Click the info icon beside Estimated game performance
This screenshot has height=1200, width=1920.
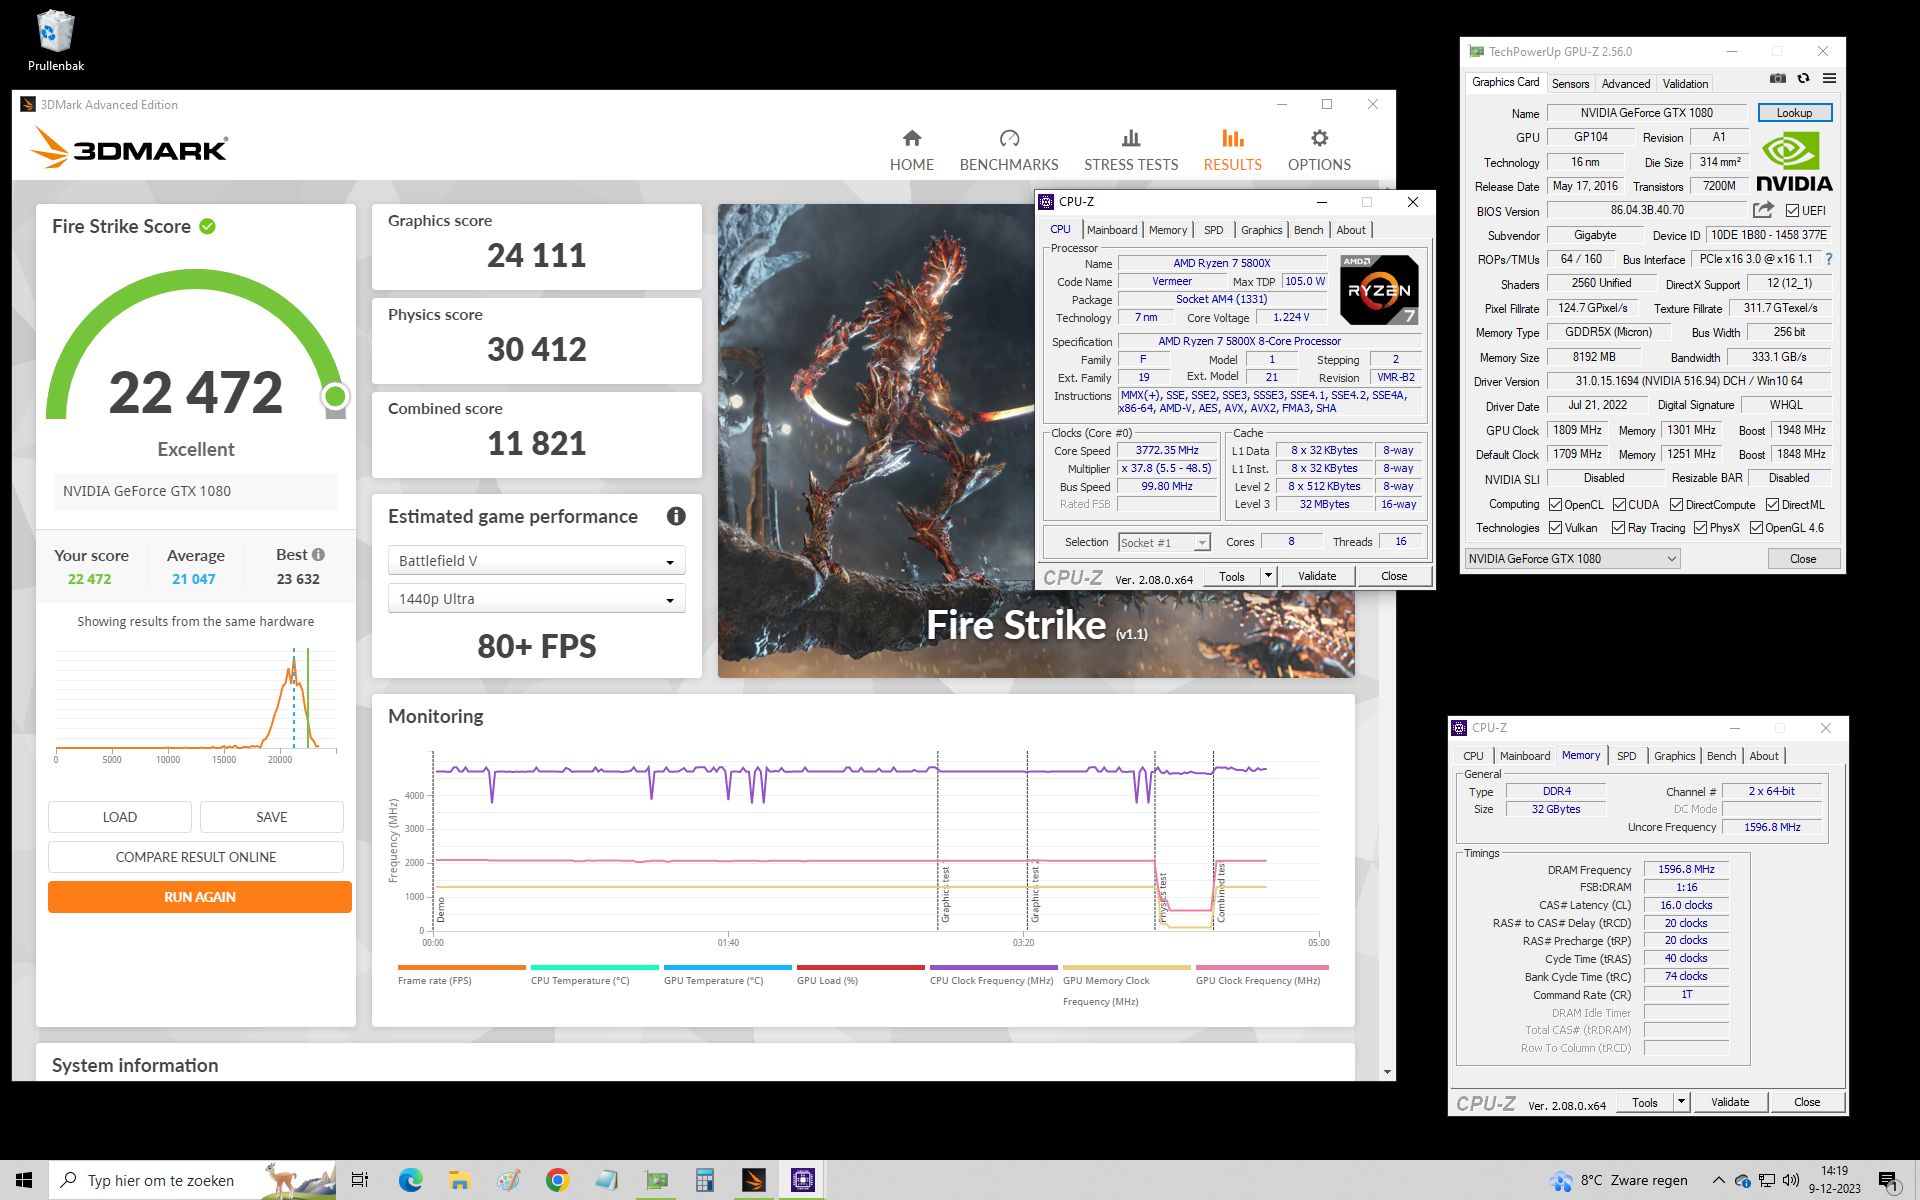[x=676, y=516]
